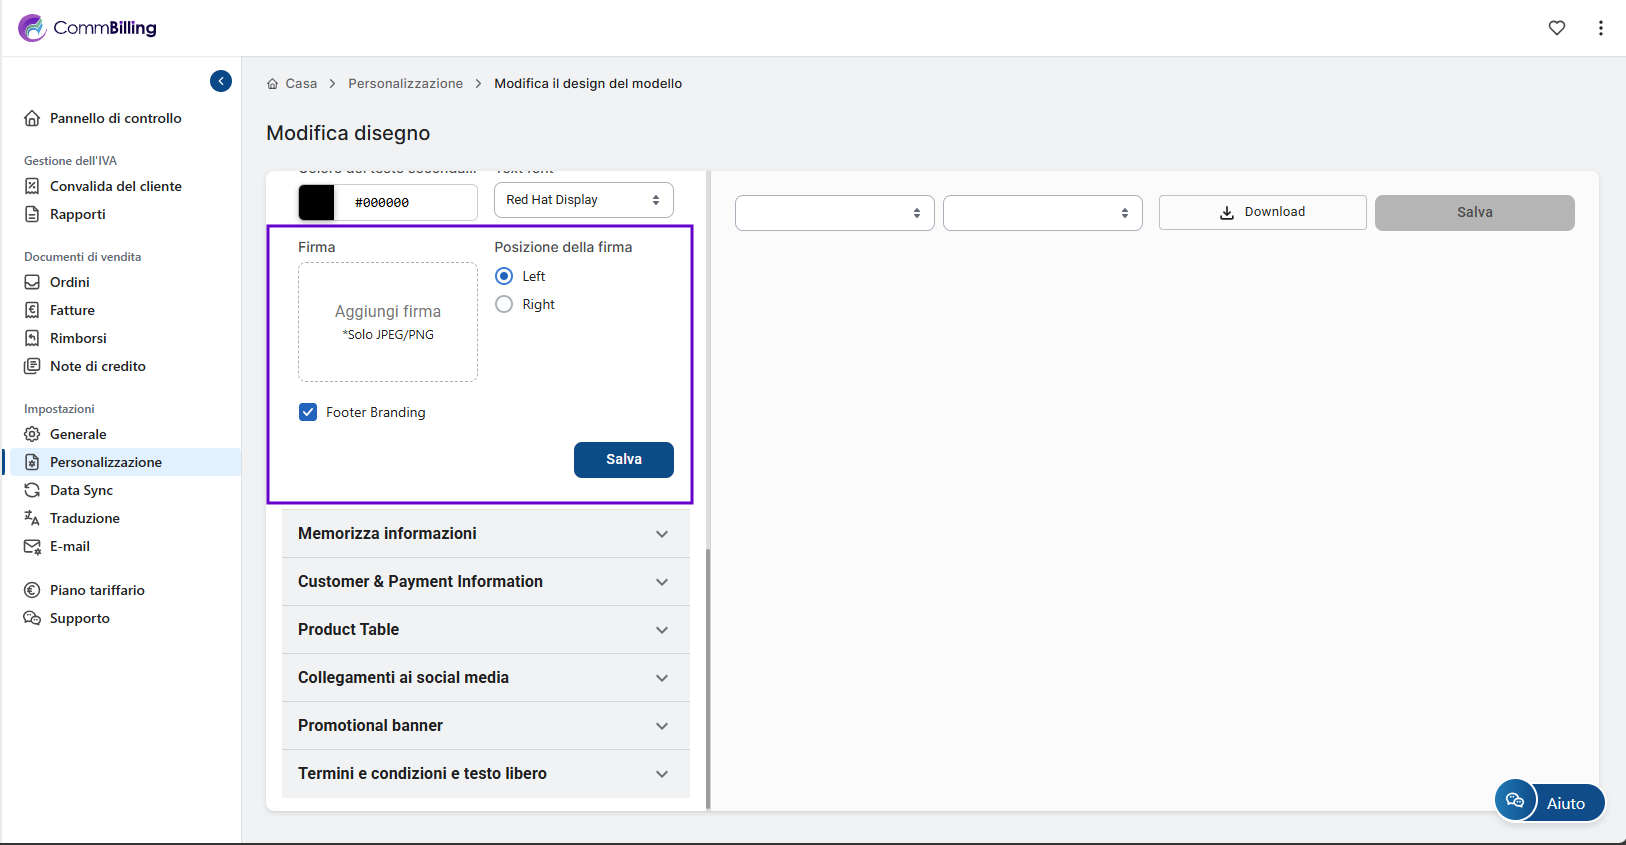The height and width of the screenshot is (845, 1626).
Task: Expand the Product Table section
Action: pyautogui.click(x=485, y=629)
